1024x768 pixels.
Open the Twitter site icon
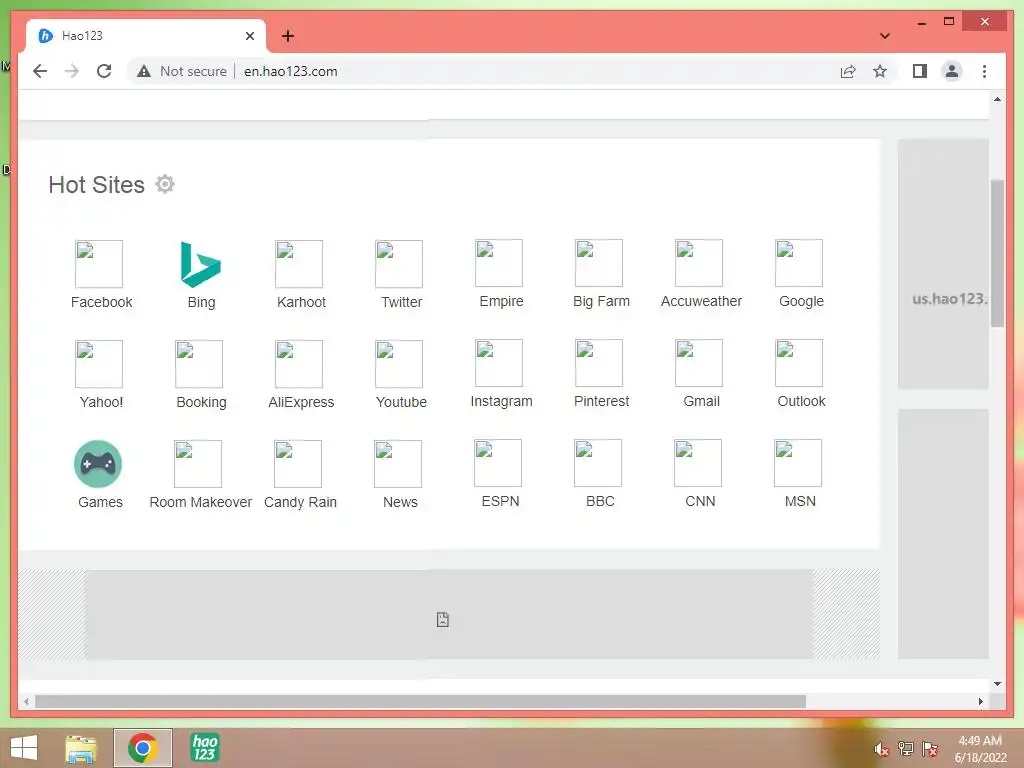click(x=399, y=264)
